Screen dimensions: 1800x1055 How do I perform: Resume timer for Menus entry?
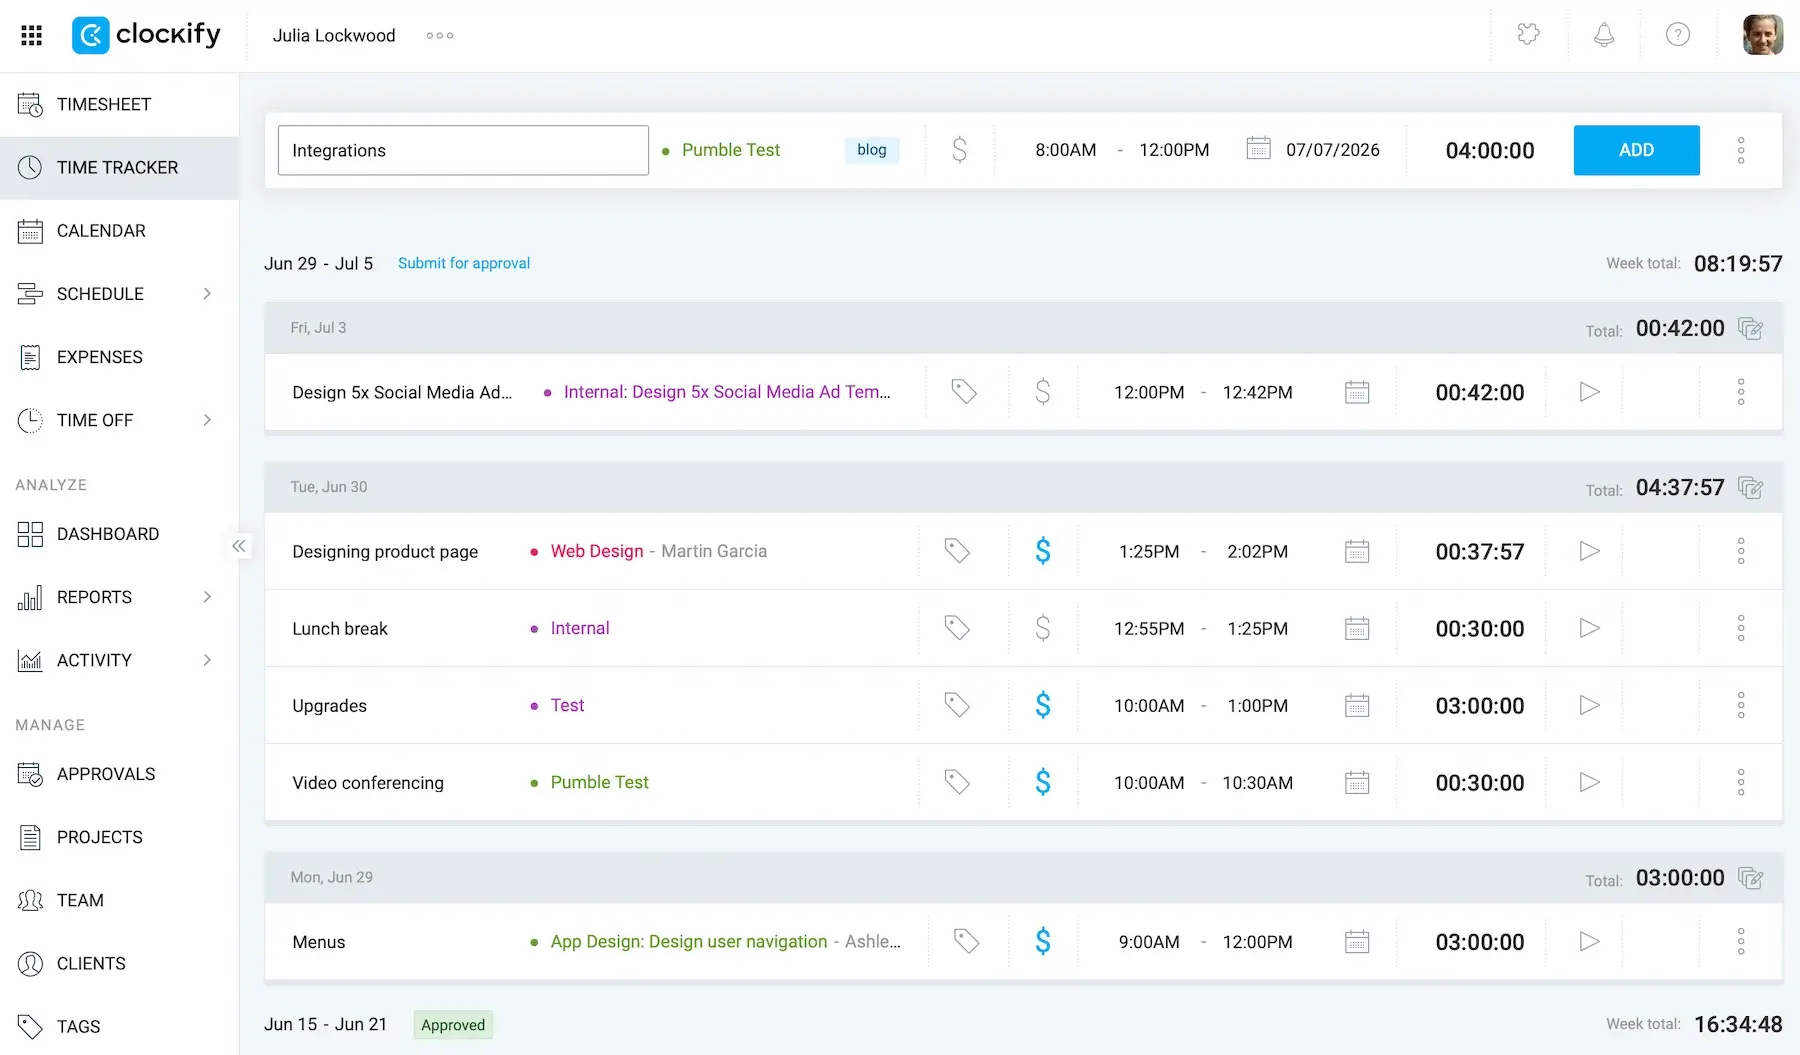pos(1589,942)
